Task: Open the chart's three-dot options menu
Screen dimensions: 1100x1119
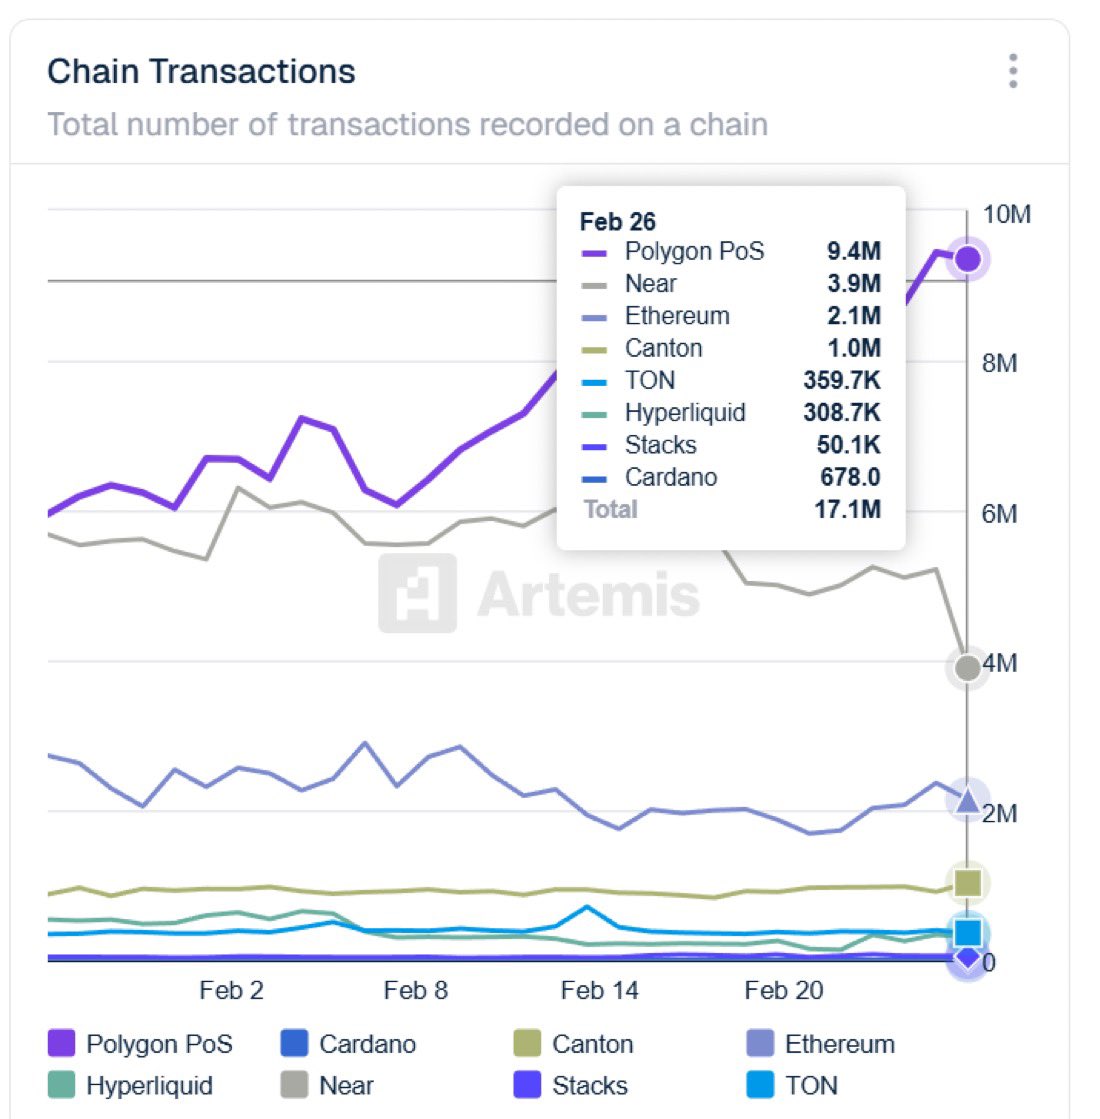Action: (1013, 71)
